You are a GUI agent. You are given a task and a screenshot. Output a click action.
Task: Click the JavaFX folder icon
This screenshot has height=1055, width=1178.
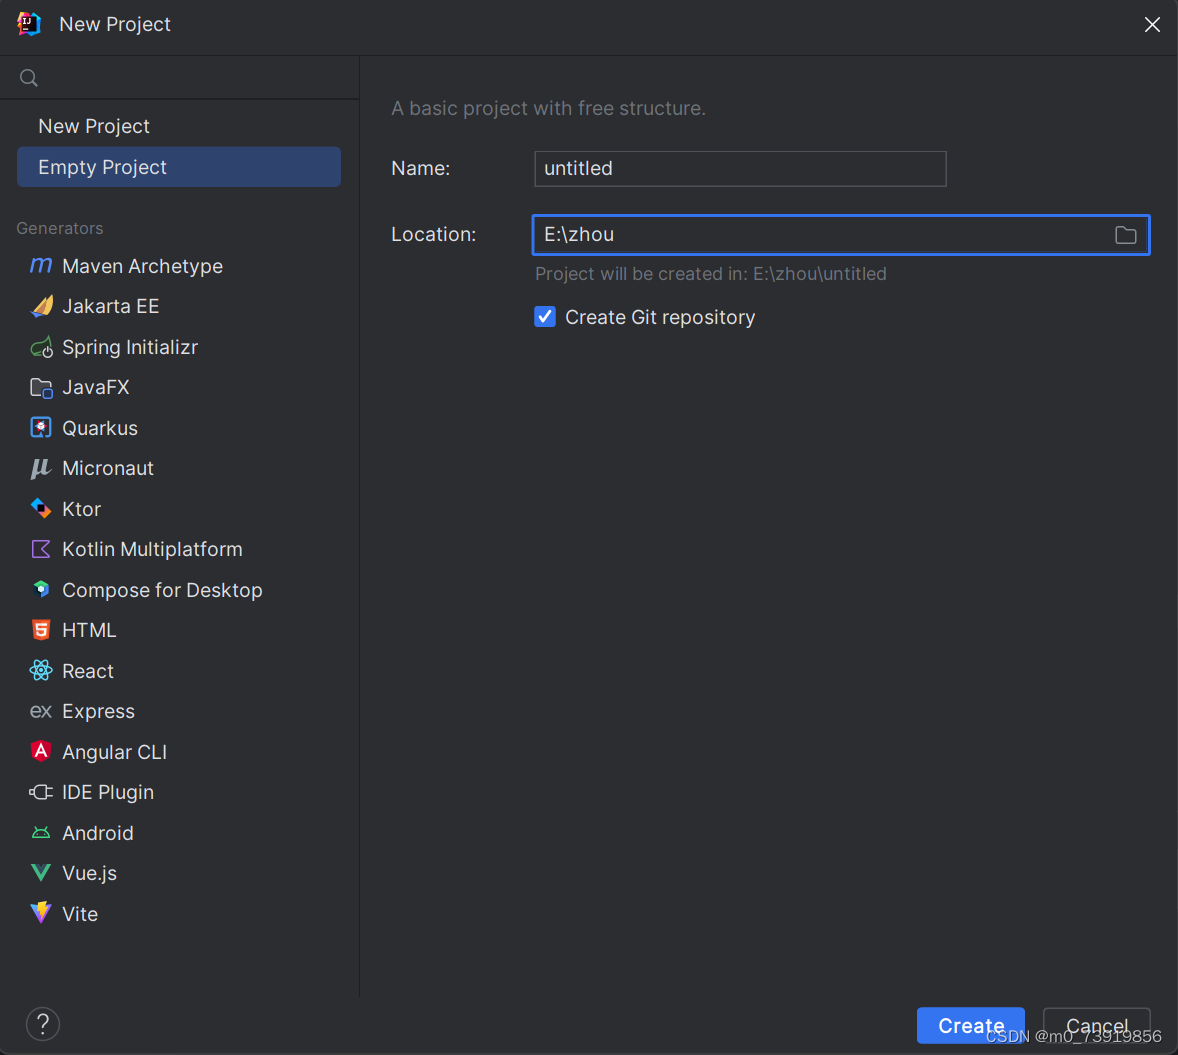click(41, 388)
